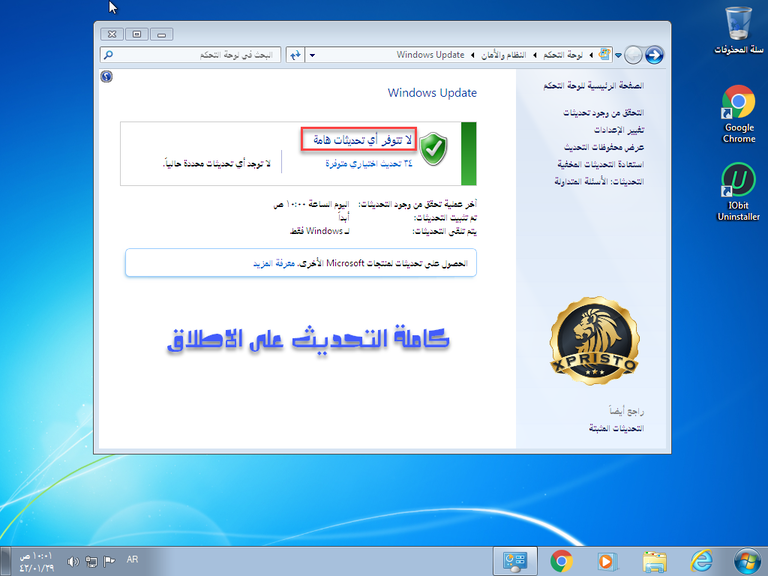Open Windows Explorer folder in the taskbar
The width and height of the screenshot is (768, 576).
click(654, 562)
